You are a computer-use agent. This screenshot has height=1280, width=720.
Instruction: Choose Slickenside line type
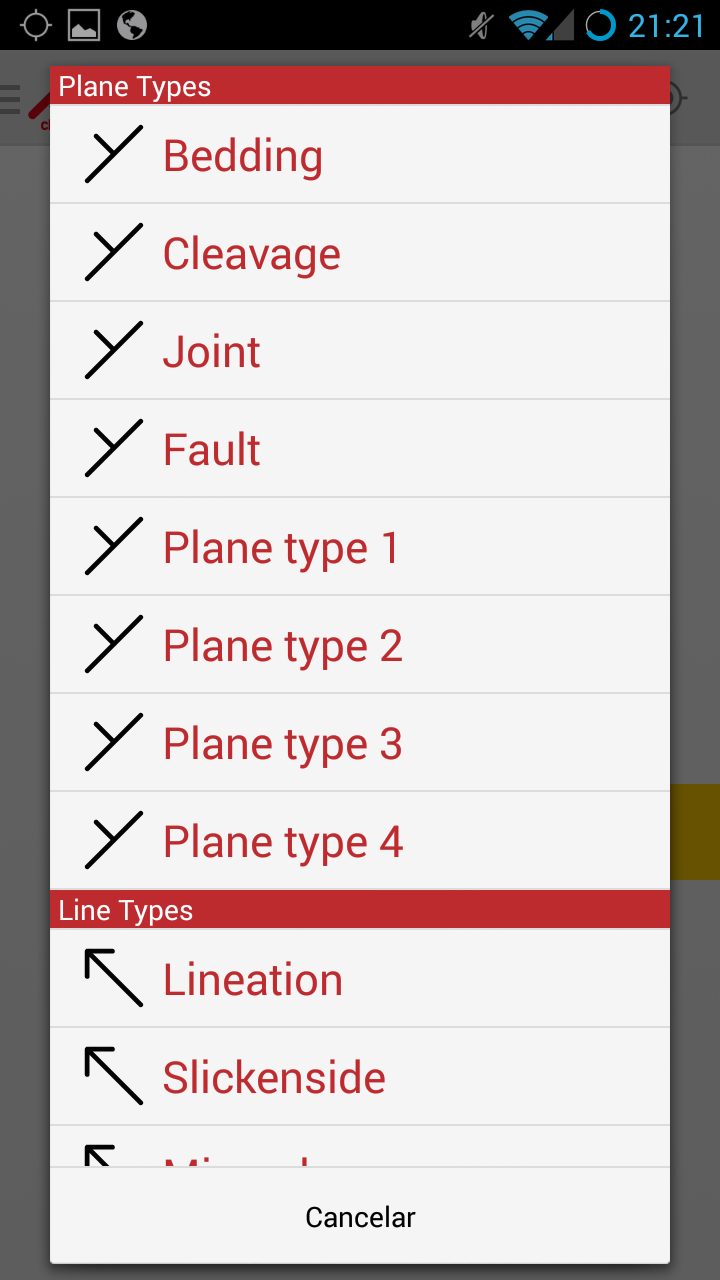click(x=274, y=1078)
